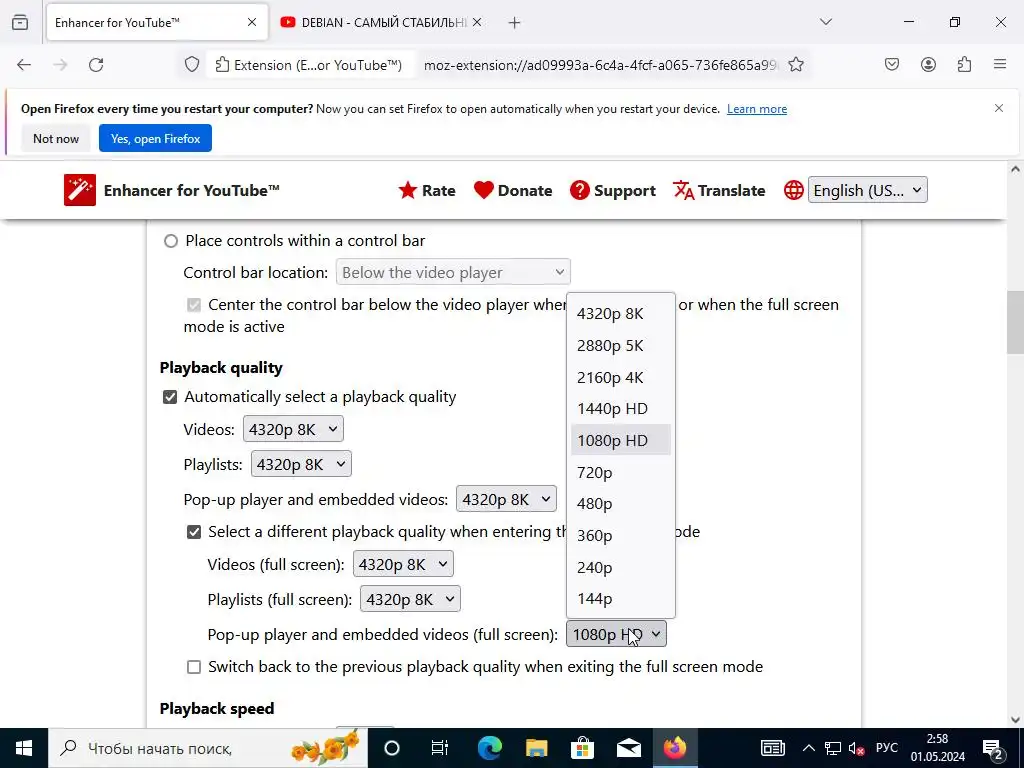
Task: Open File Explorer from the taskbar
Action: (536, 748)
